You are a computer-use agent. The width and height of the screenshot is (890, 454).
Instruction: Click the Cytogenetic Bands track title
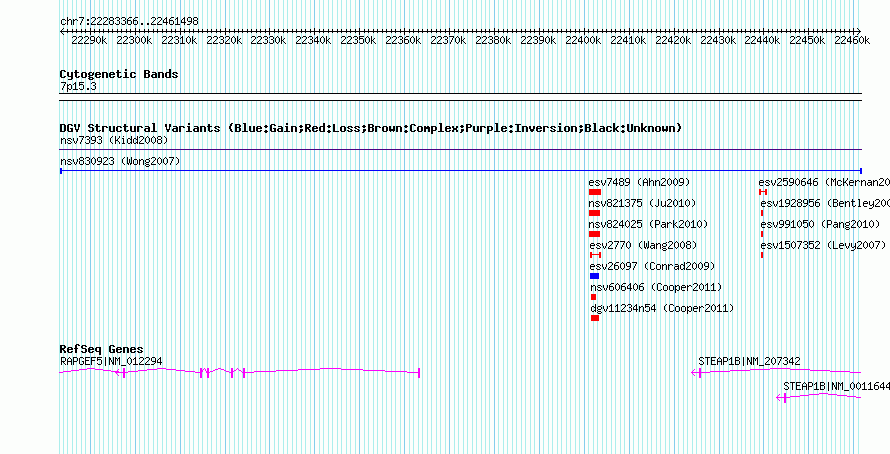pyautogui.click(x=119, y=74)
